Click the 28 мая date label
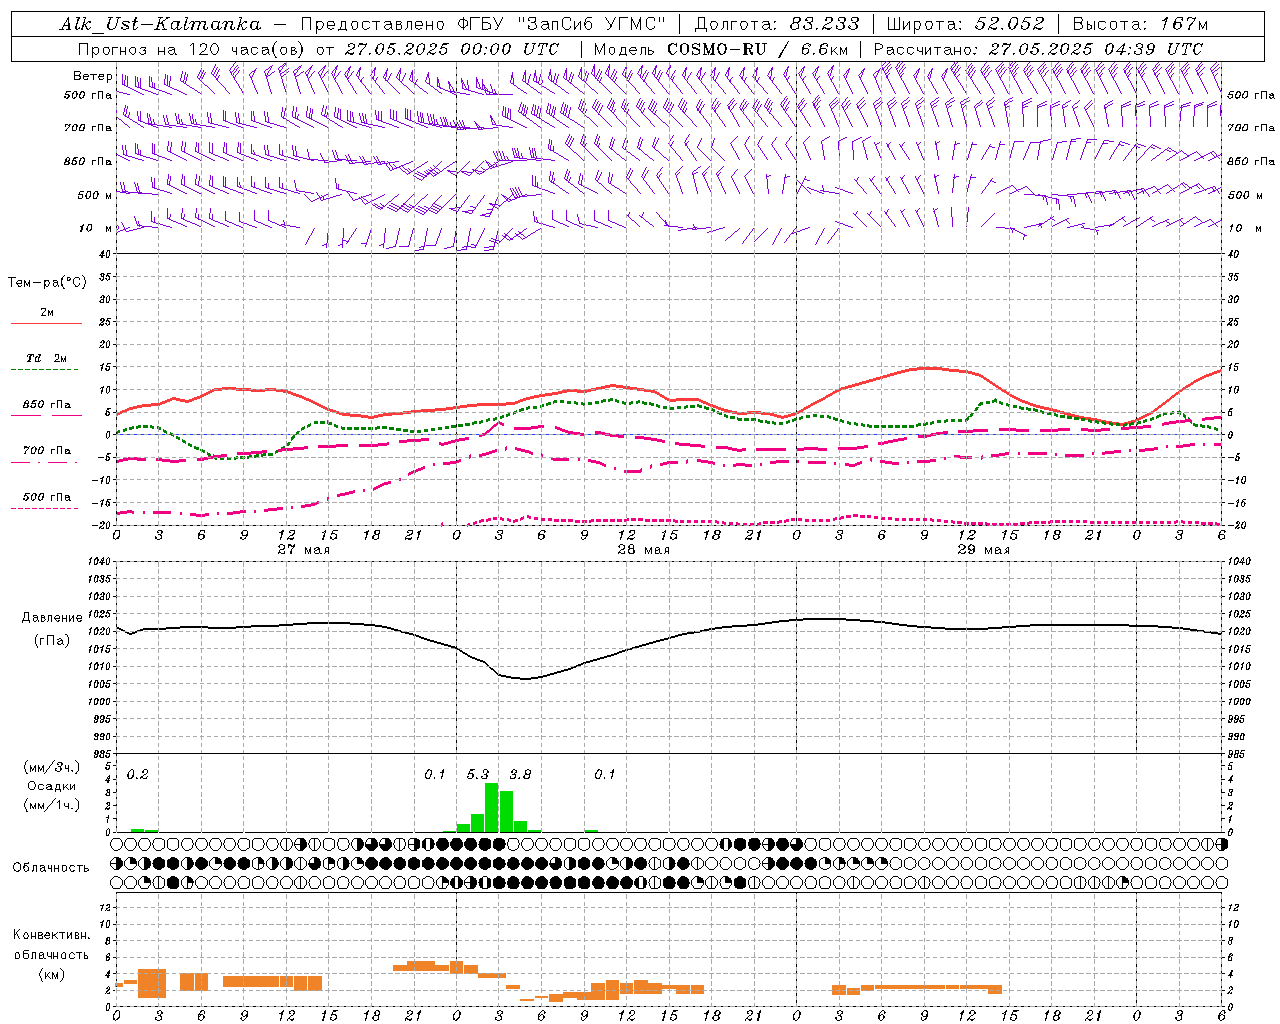Viewport: 1280px width, 1024px height. point(643,550)
